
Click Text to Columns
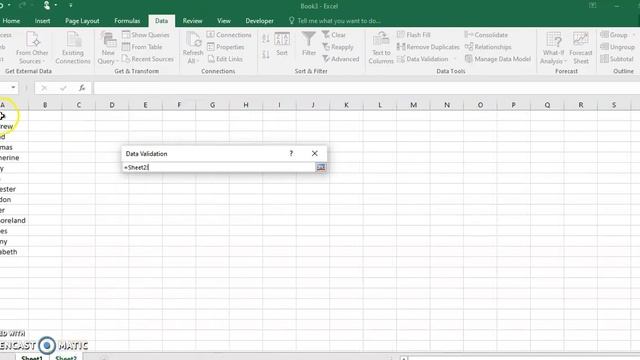[x=381, y=48]
